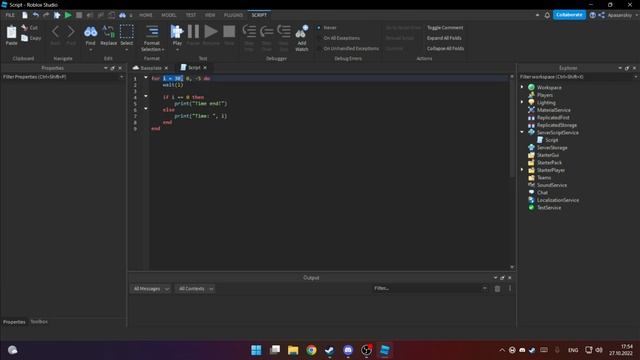The width and height of the screenshot is (640, 360).
Task: Click the help icon beside Collaborate
Action: (x=592, y=15)
